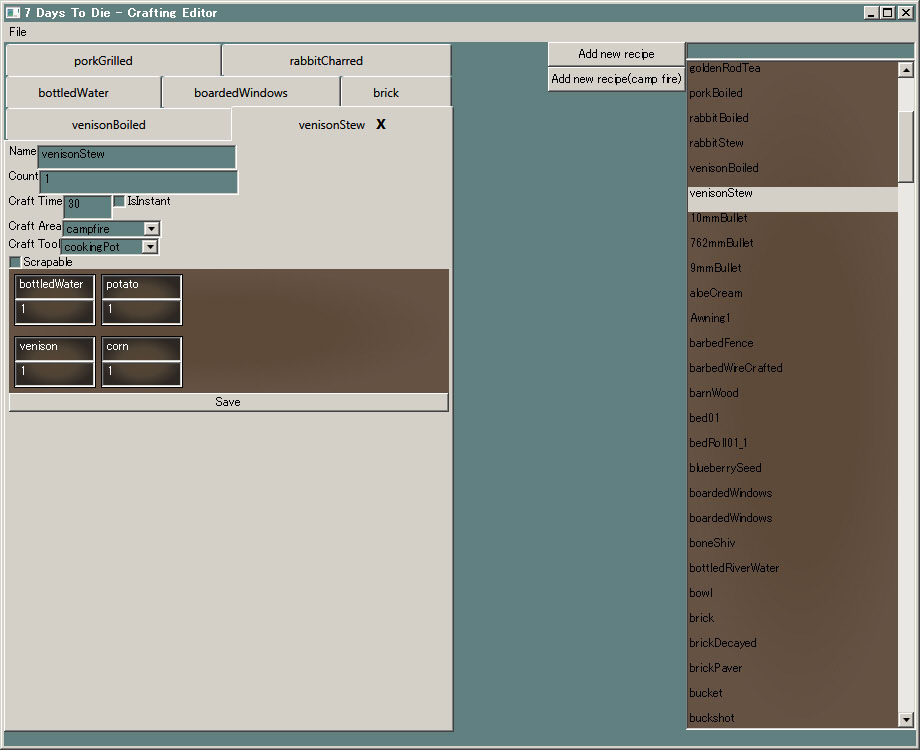Image resolution: width=920 pixels, height=750 pixels.
Task: Open the boardedWindows tab
Action: point(251,93)
